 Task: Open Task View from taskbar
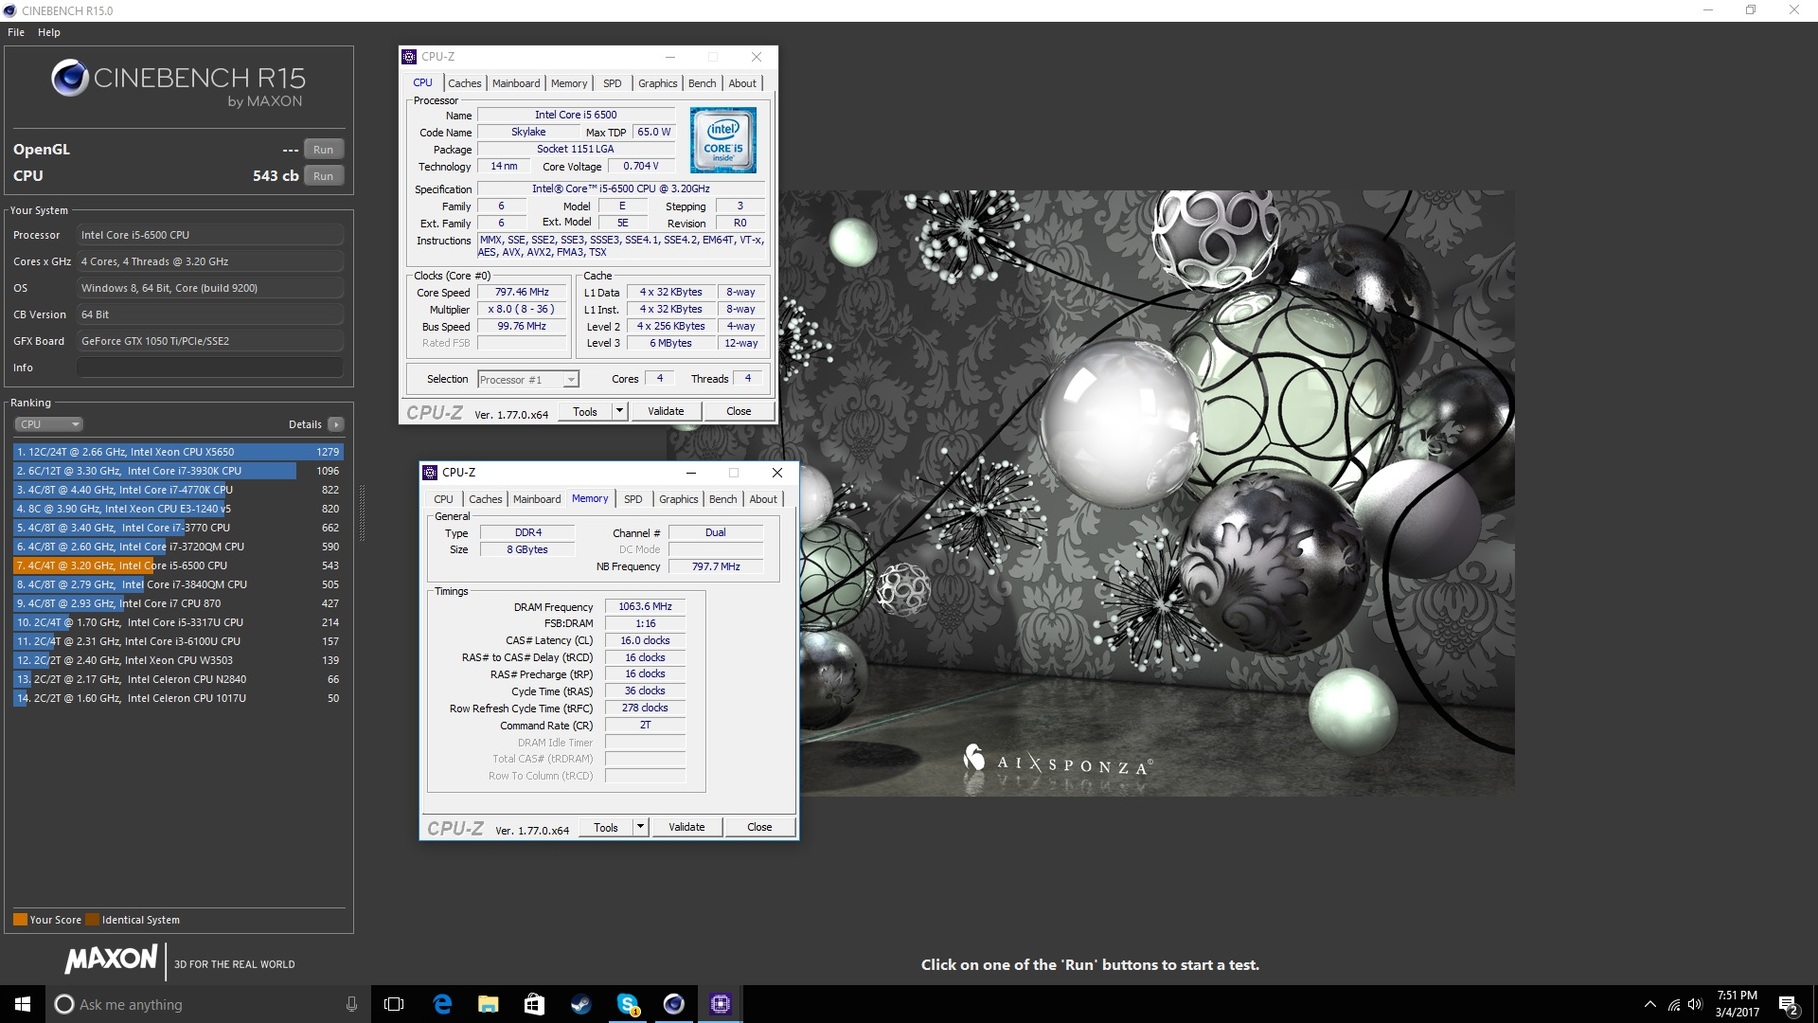click(394, 1003)
